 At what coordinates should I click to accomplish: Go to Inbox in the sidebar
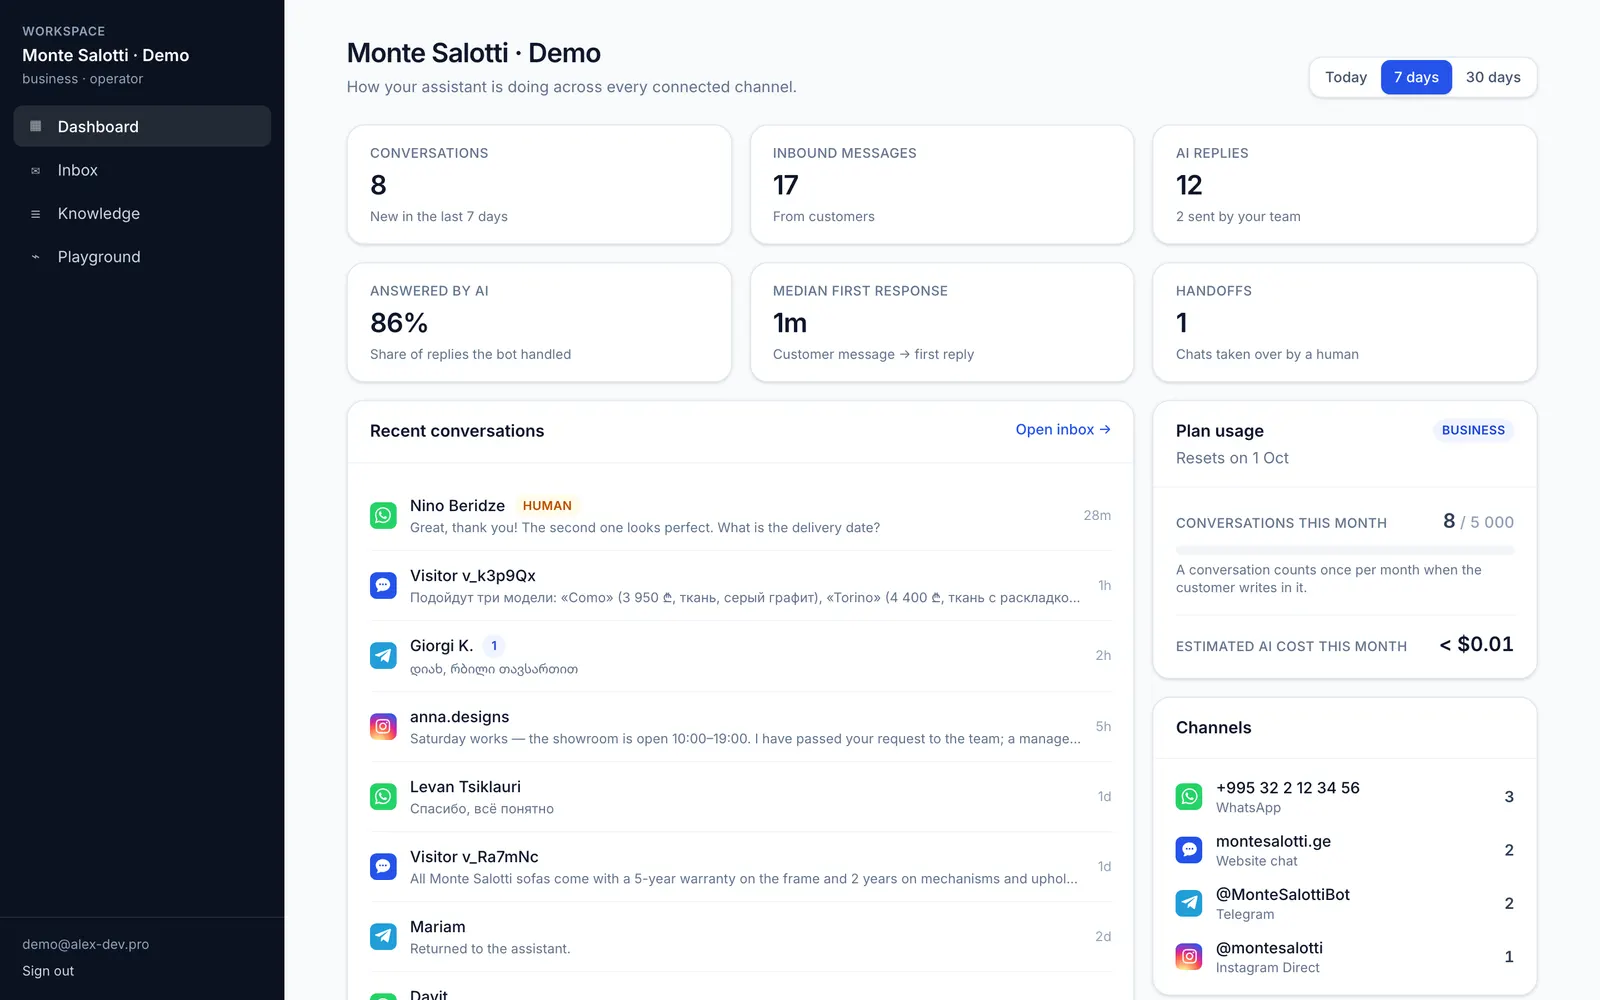point(142,170)
